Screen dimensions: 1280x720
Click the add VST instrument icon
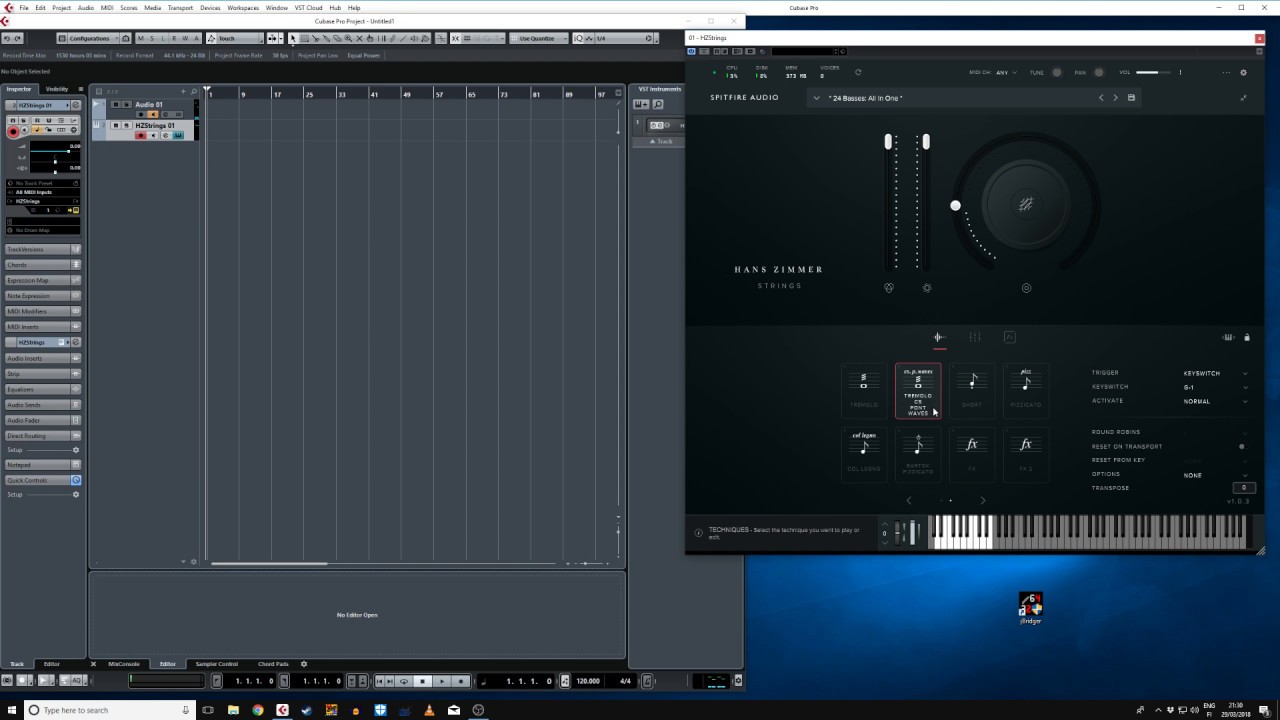(641, 104)
